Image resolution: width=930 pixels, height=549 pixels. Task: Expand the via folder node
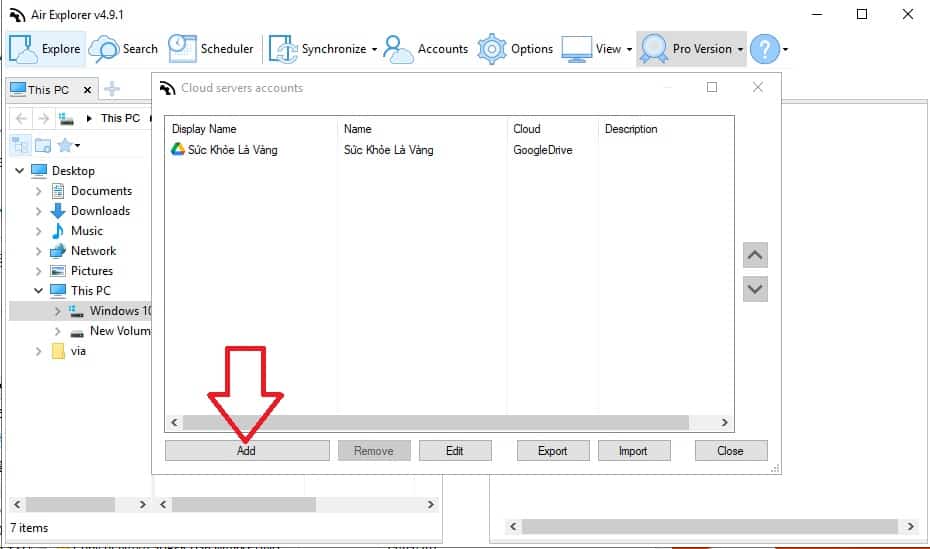tap(39, 351)
